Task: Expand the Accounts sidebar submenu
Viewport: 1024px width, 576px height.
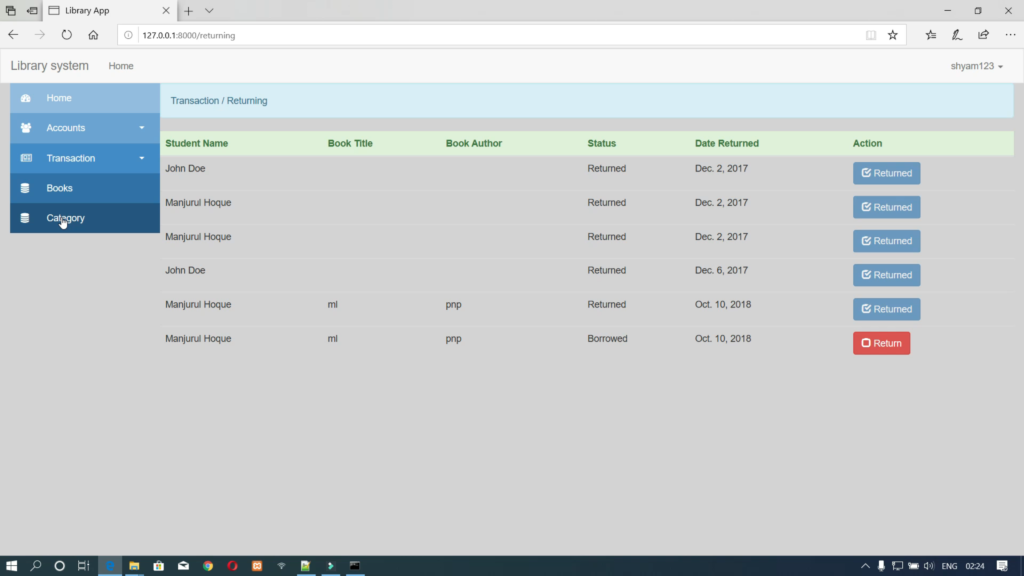Action: (141, 128)
